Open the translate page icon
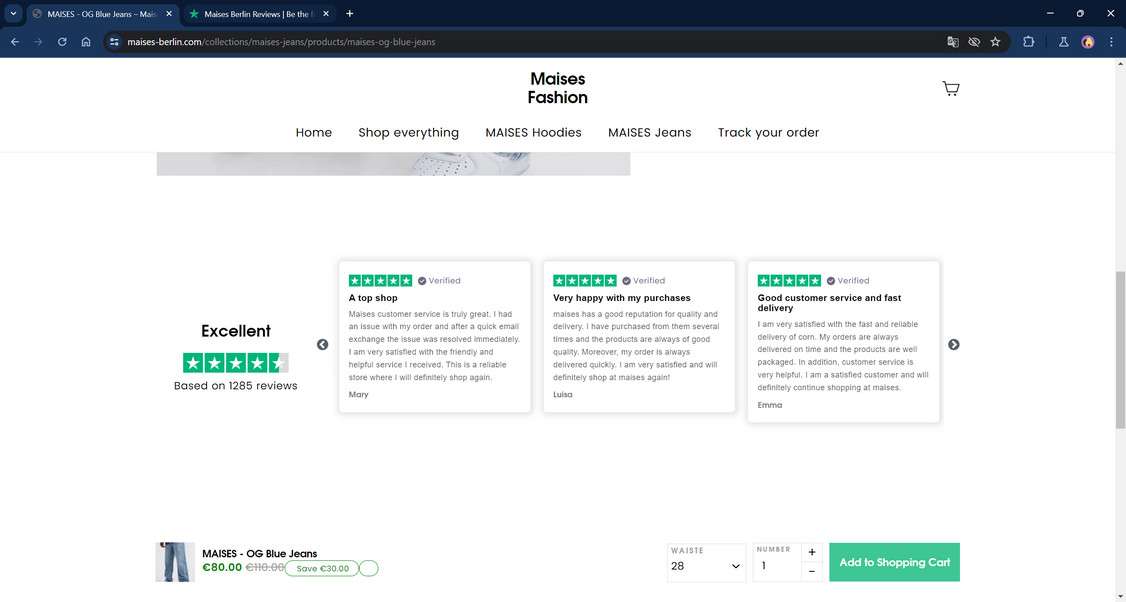Viewport: 1126px width, 602px height. click(x=953, y=42)
